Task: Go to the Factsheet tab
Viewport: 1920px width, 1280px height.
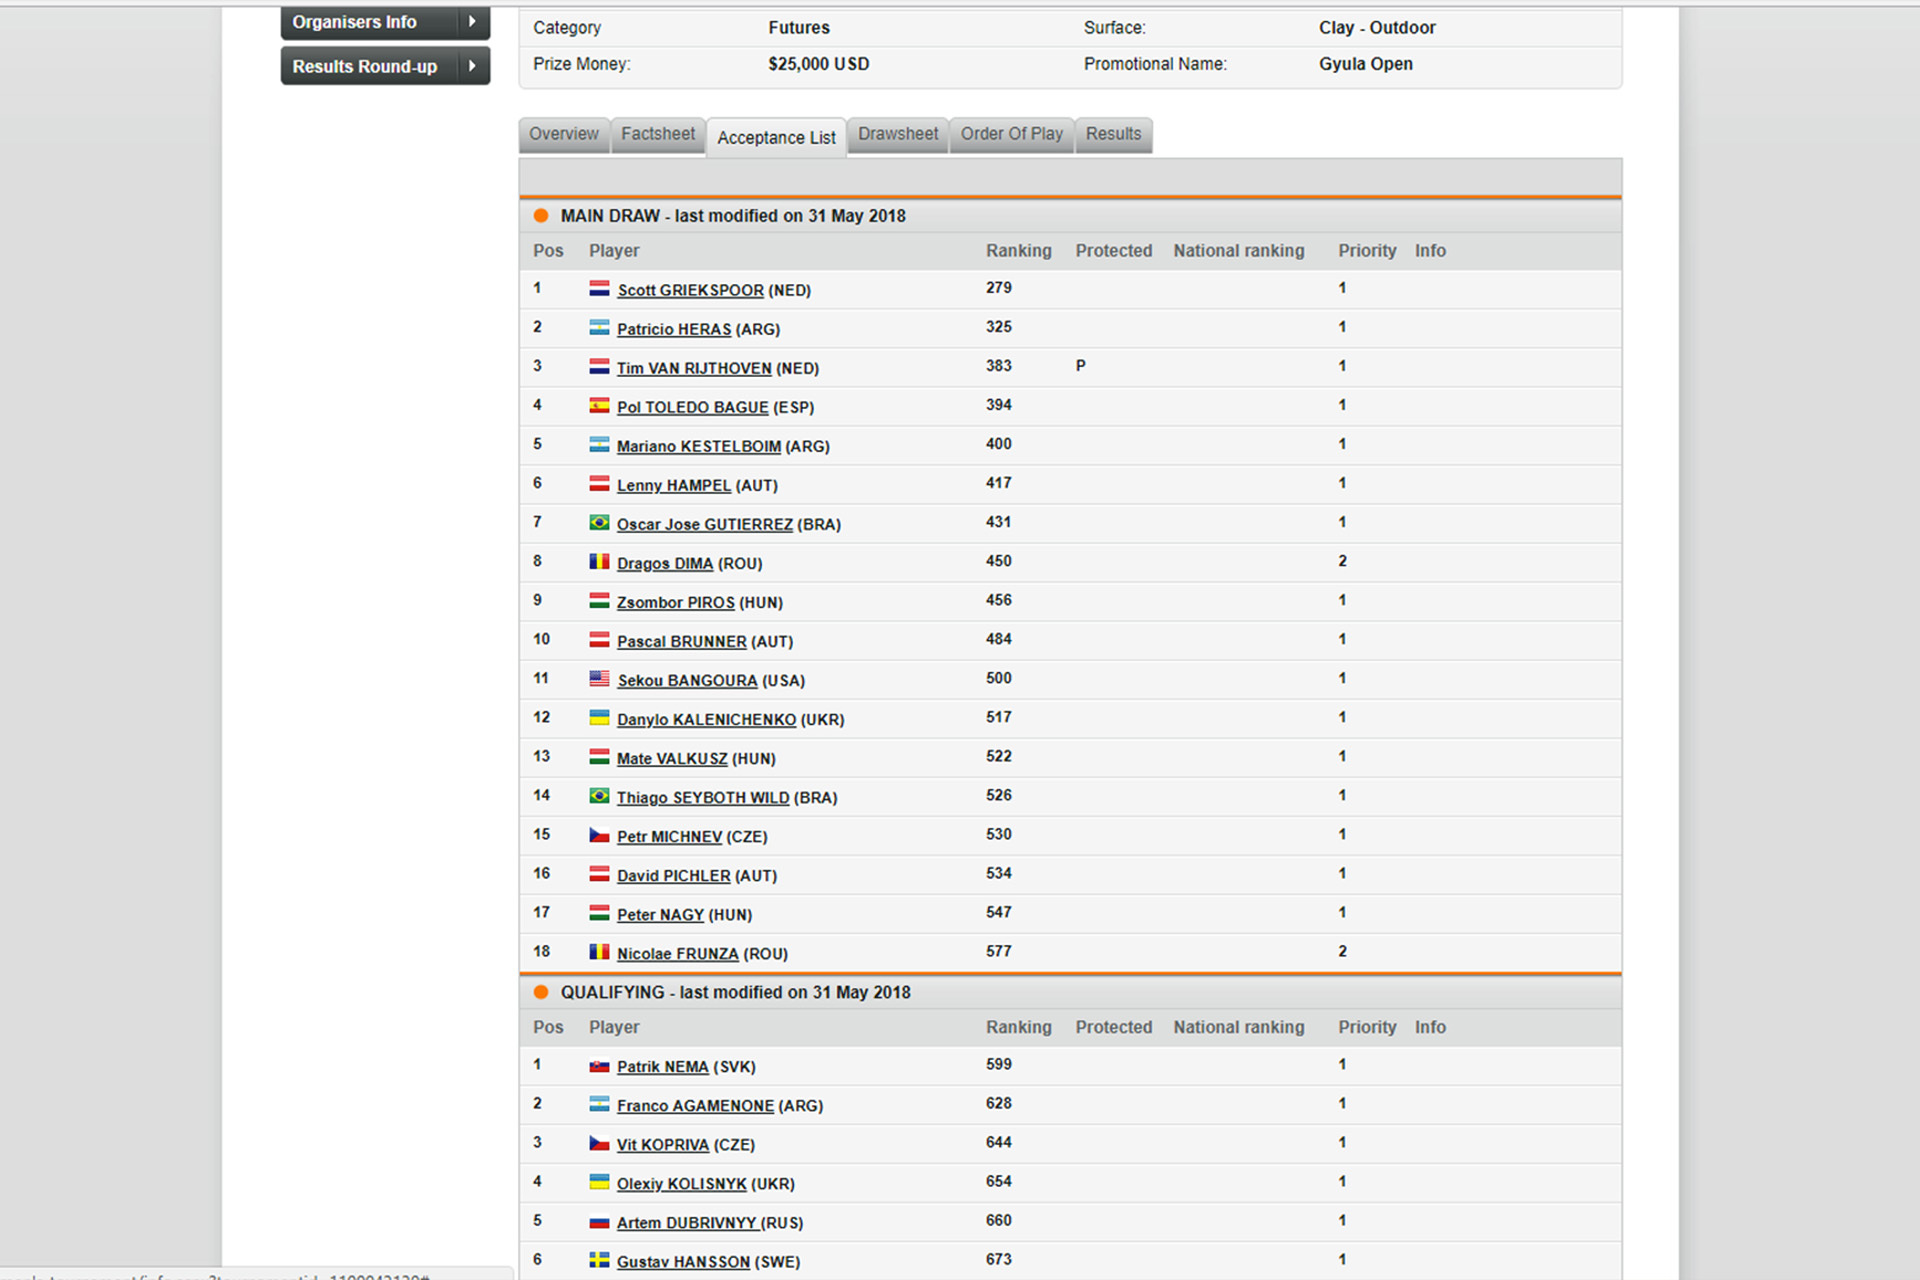Action: tap(657, 134)
